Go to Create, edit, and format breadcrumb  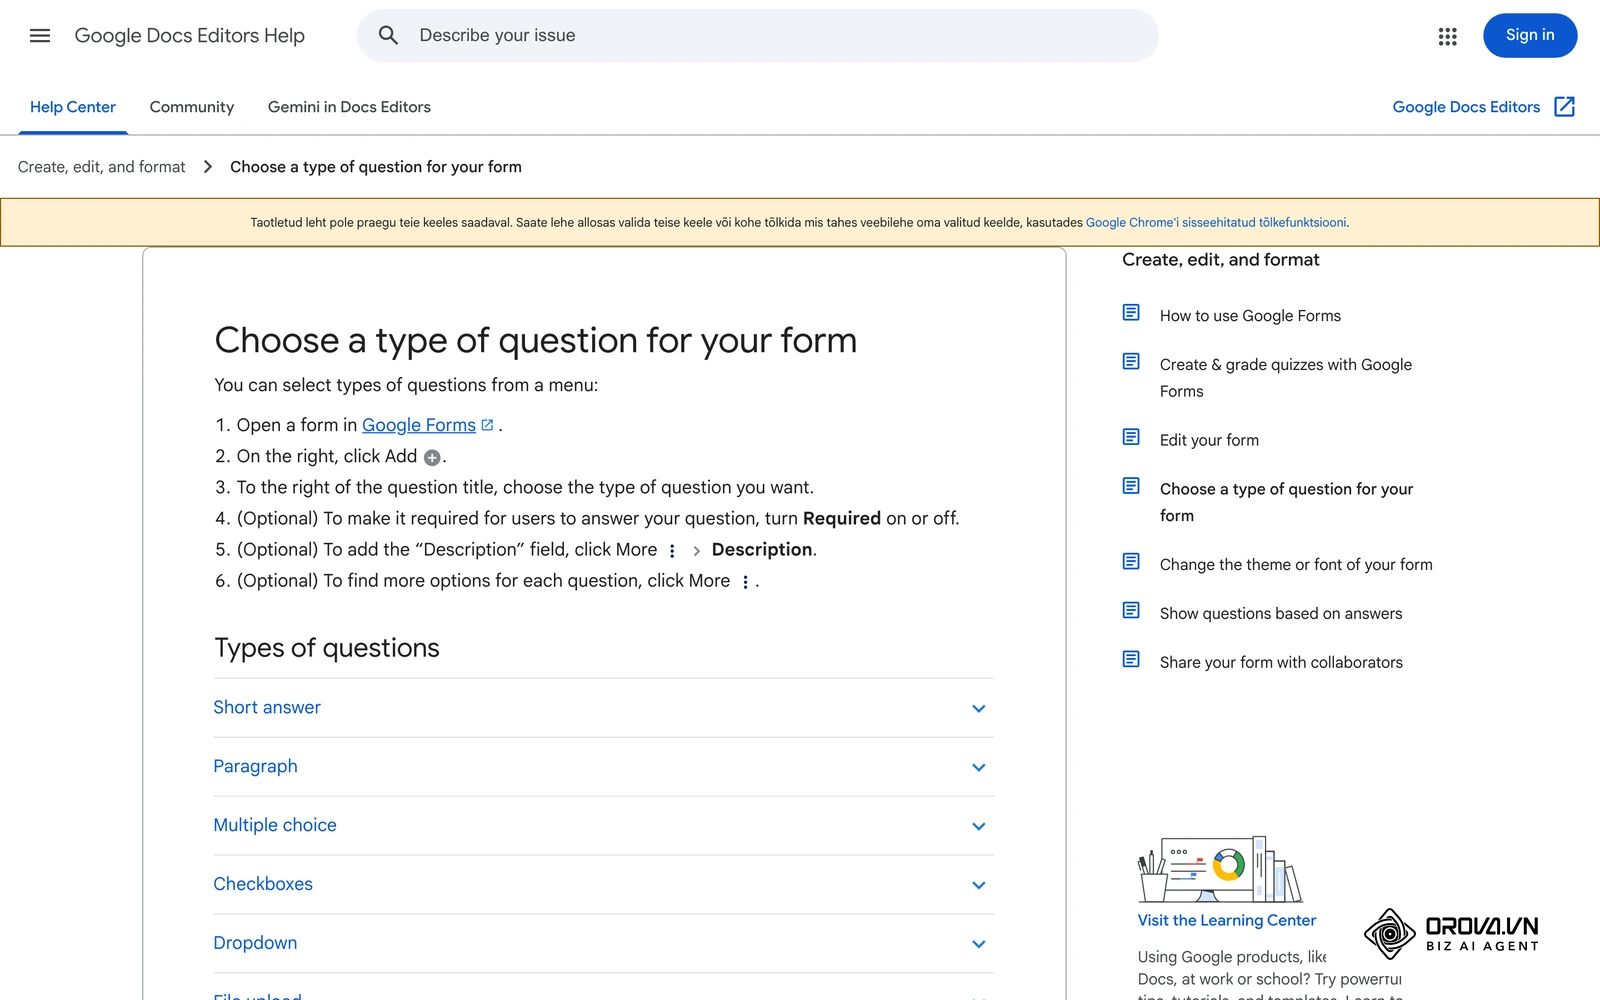(102, 167)
